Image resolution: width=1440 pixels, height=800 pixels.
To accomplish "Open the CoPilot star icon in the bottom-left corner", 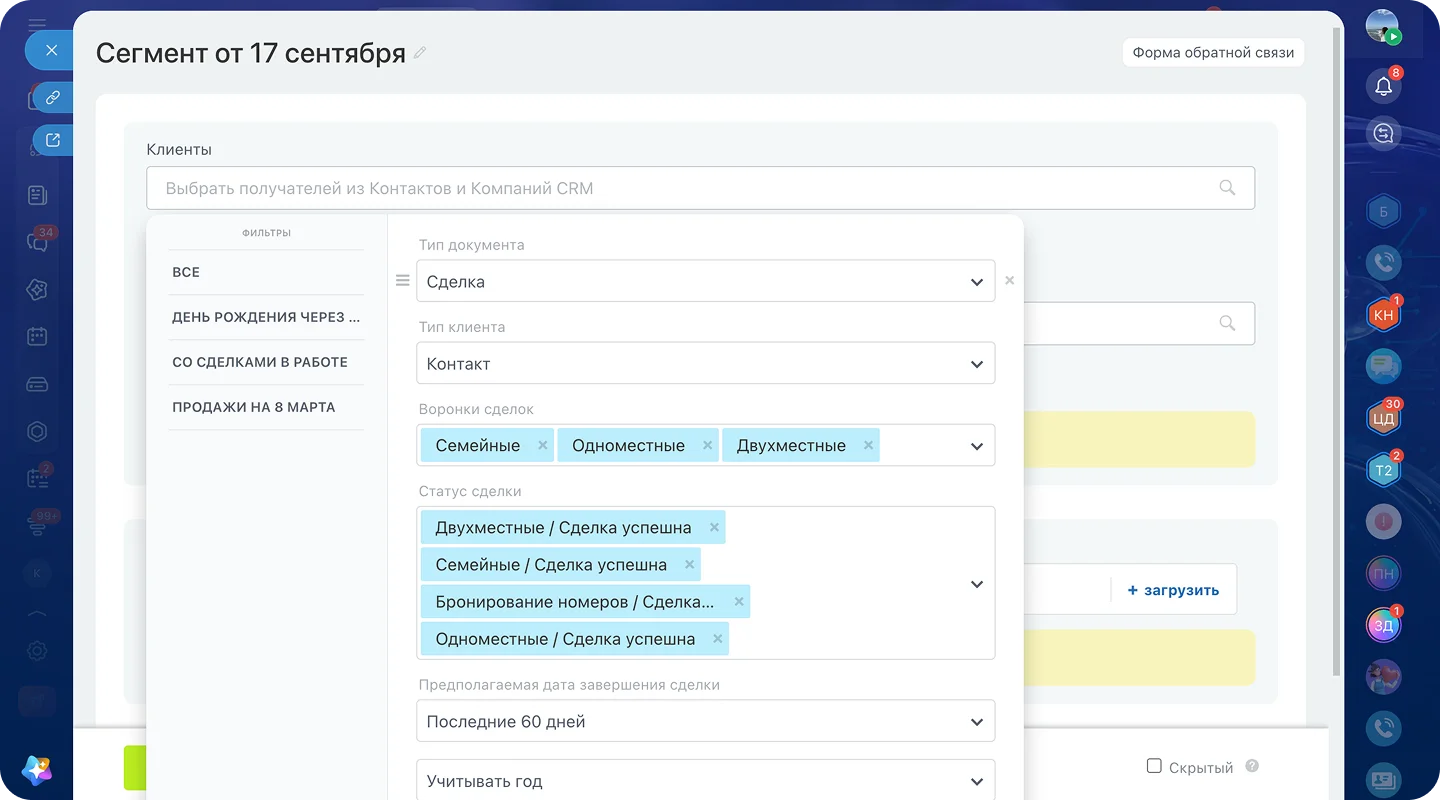I will click(37, 768).
